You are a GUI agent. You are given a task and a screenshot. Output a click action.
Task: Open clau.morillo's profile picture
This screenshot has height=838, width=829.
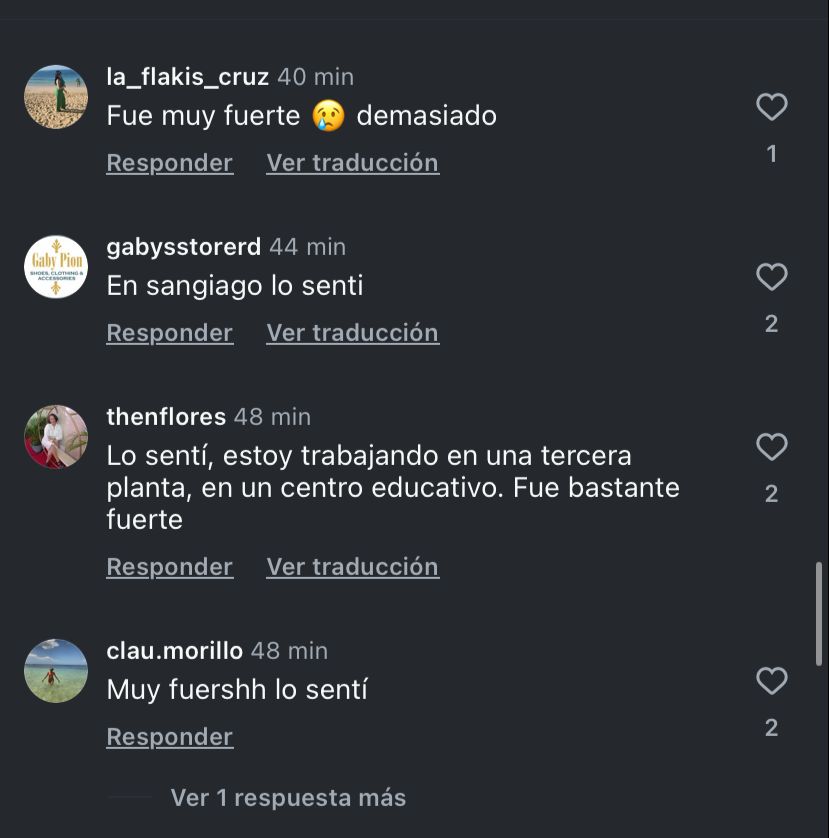point(56,671)
